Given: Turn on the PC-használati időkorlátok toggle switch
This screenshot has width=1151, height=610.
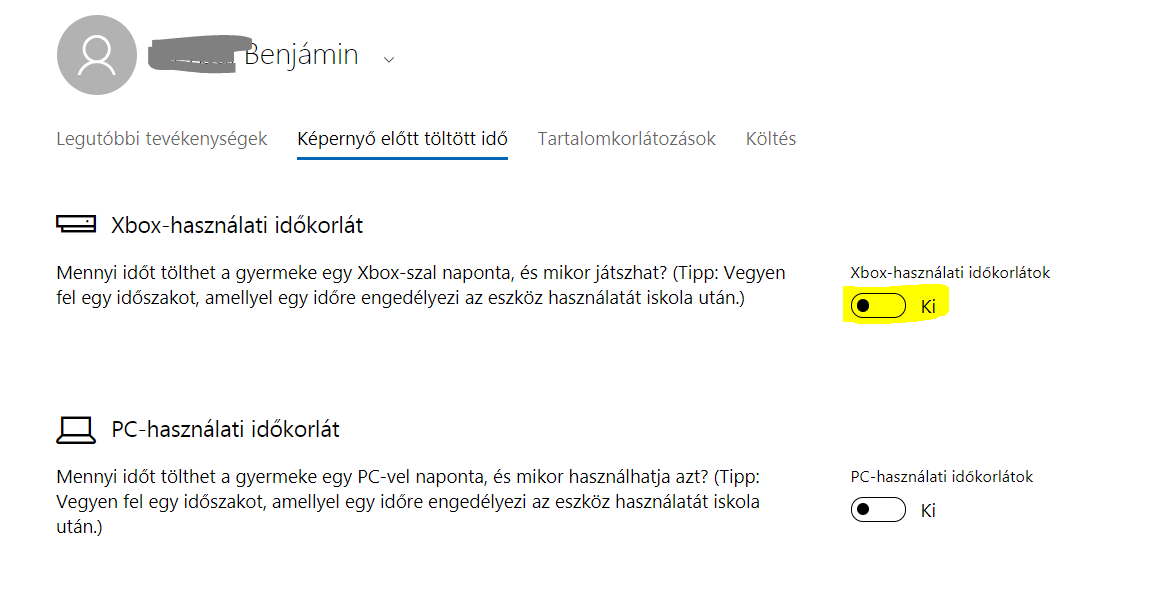Looking at the screenshot, I should click(x=877, y=510).
